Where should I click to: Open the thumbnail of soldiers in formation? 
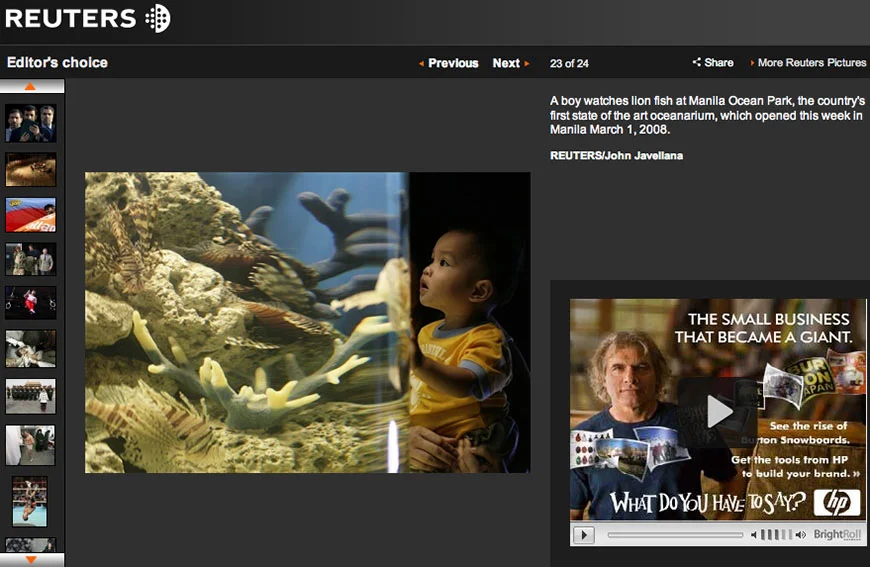[x=31, y=396]
